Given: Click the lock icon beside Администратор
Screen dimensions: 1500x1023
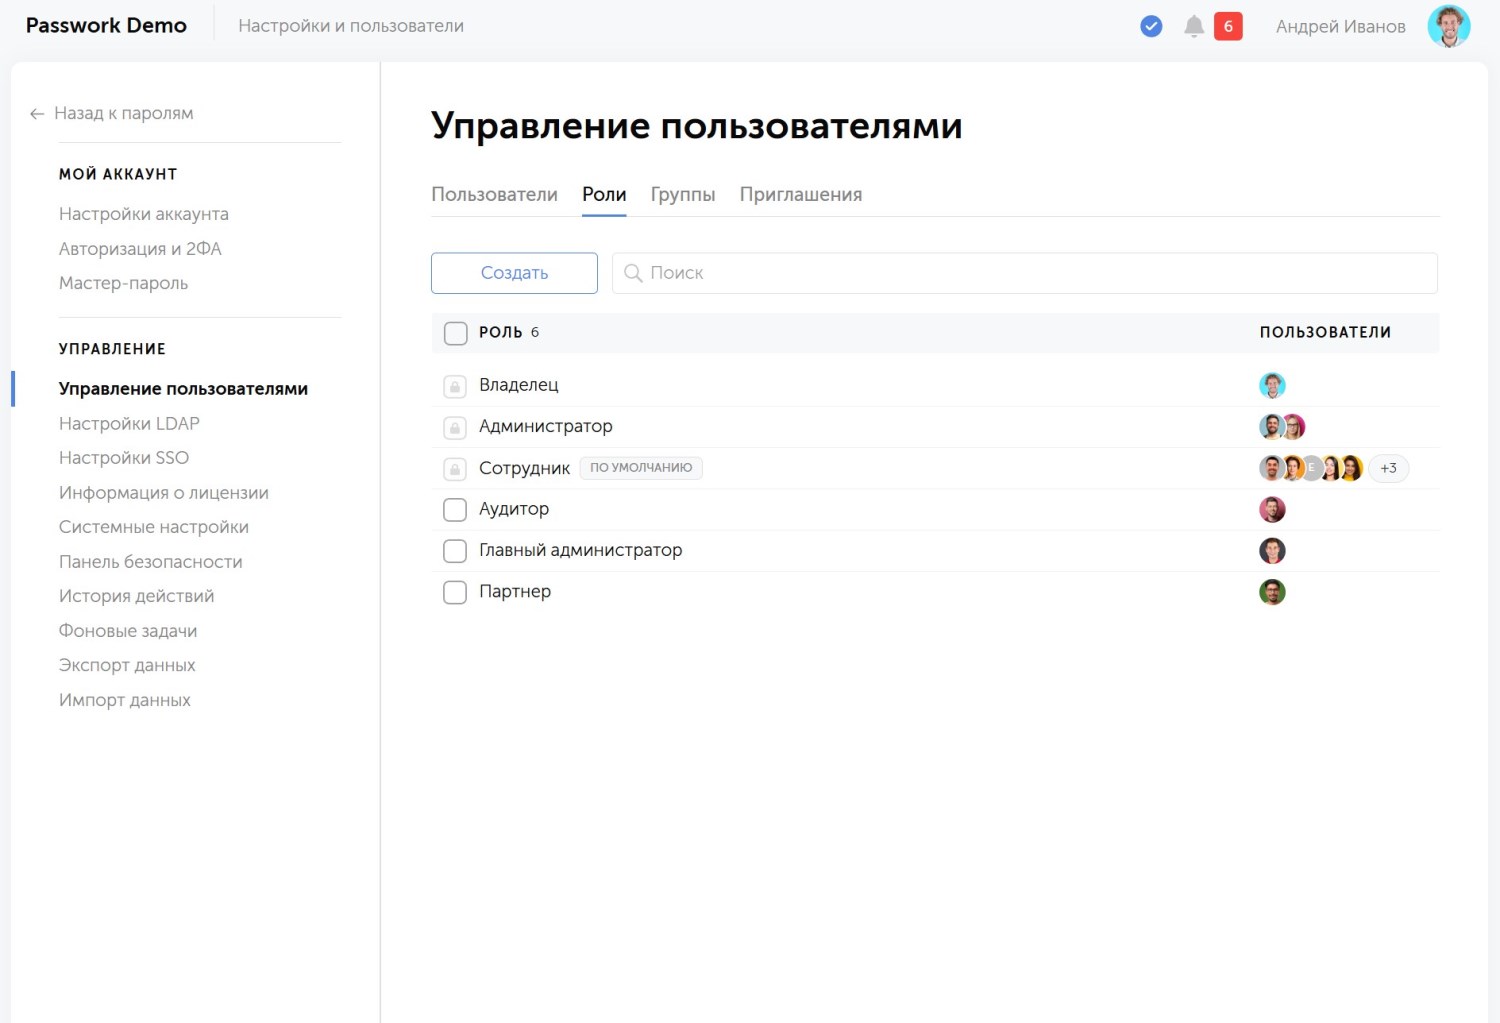Looking at the screenshot, I should coord(455,428).
